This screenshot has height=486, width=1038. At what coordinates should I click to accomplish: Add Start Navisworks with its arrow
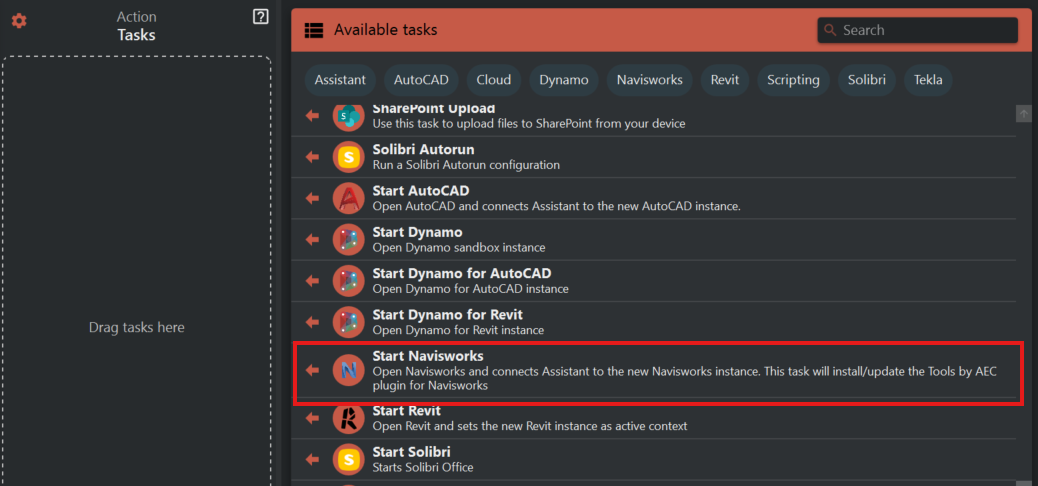pos(312,370)
